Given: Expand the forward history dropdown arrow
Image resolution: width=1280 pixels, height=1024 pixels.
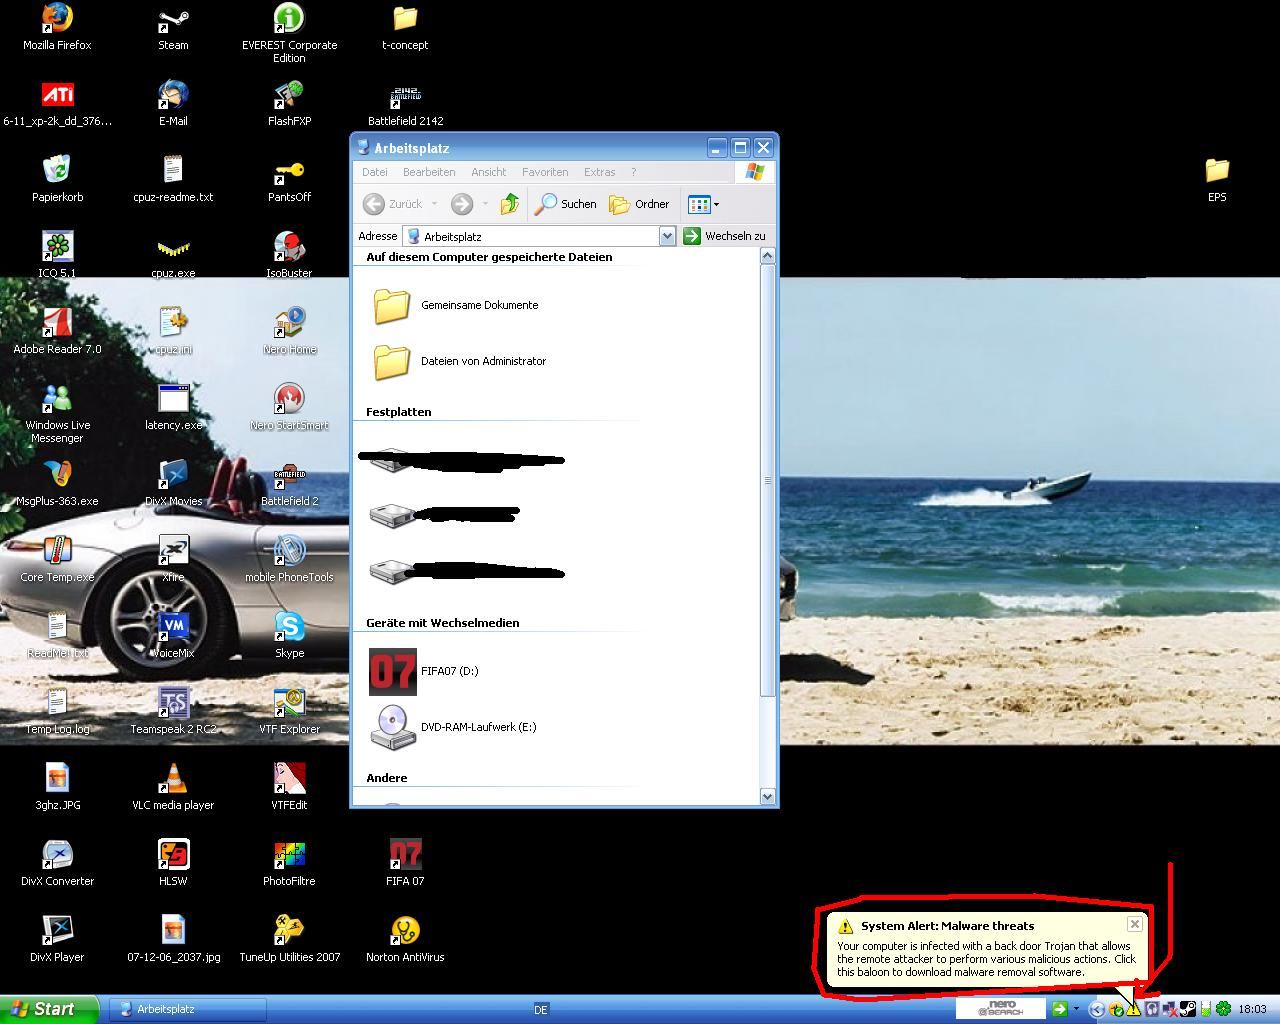Looking at the screenshot, I should (485, 204).
